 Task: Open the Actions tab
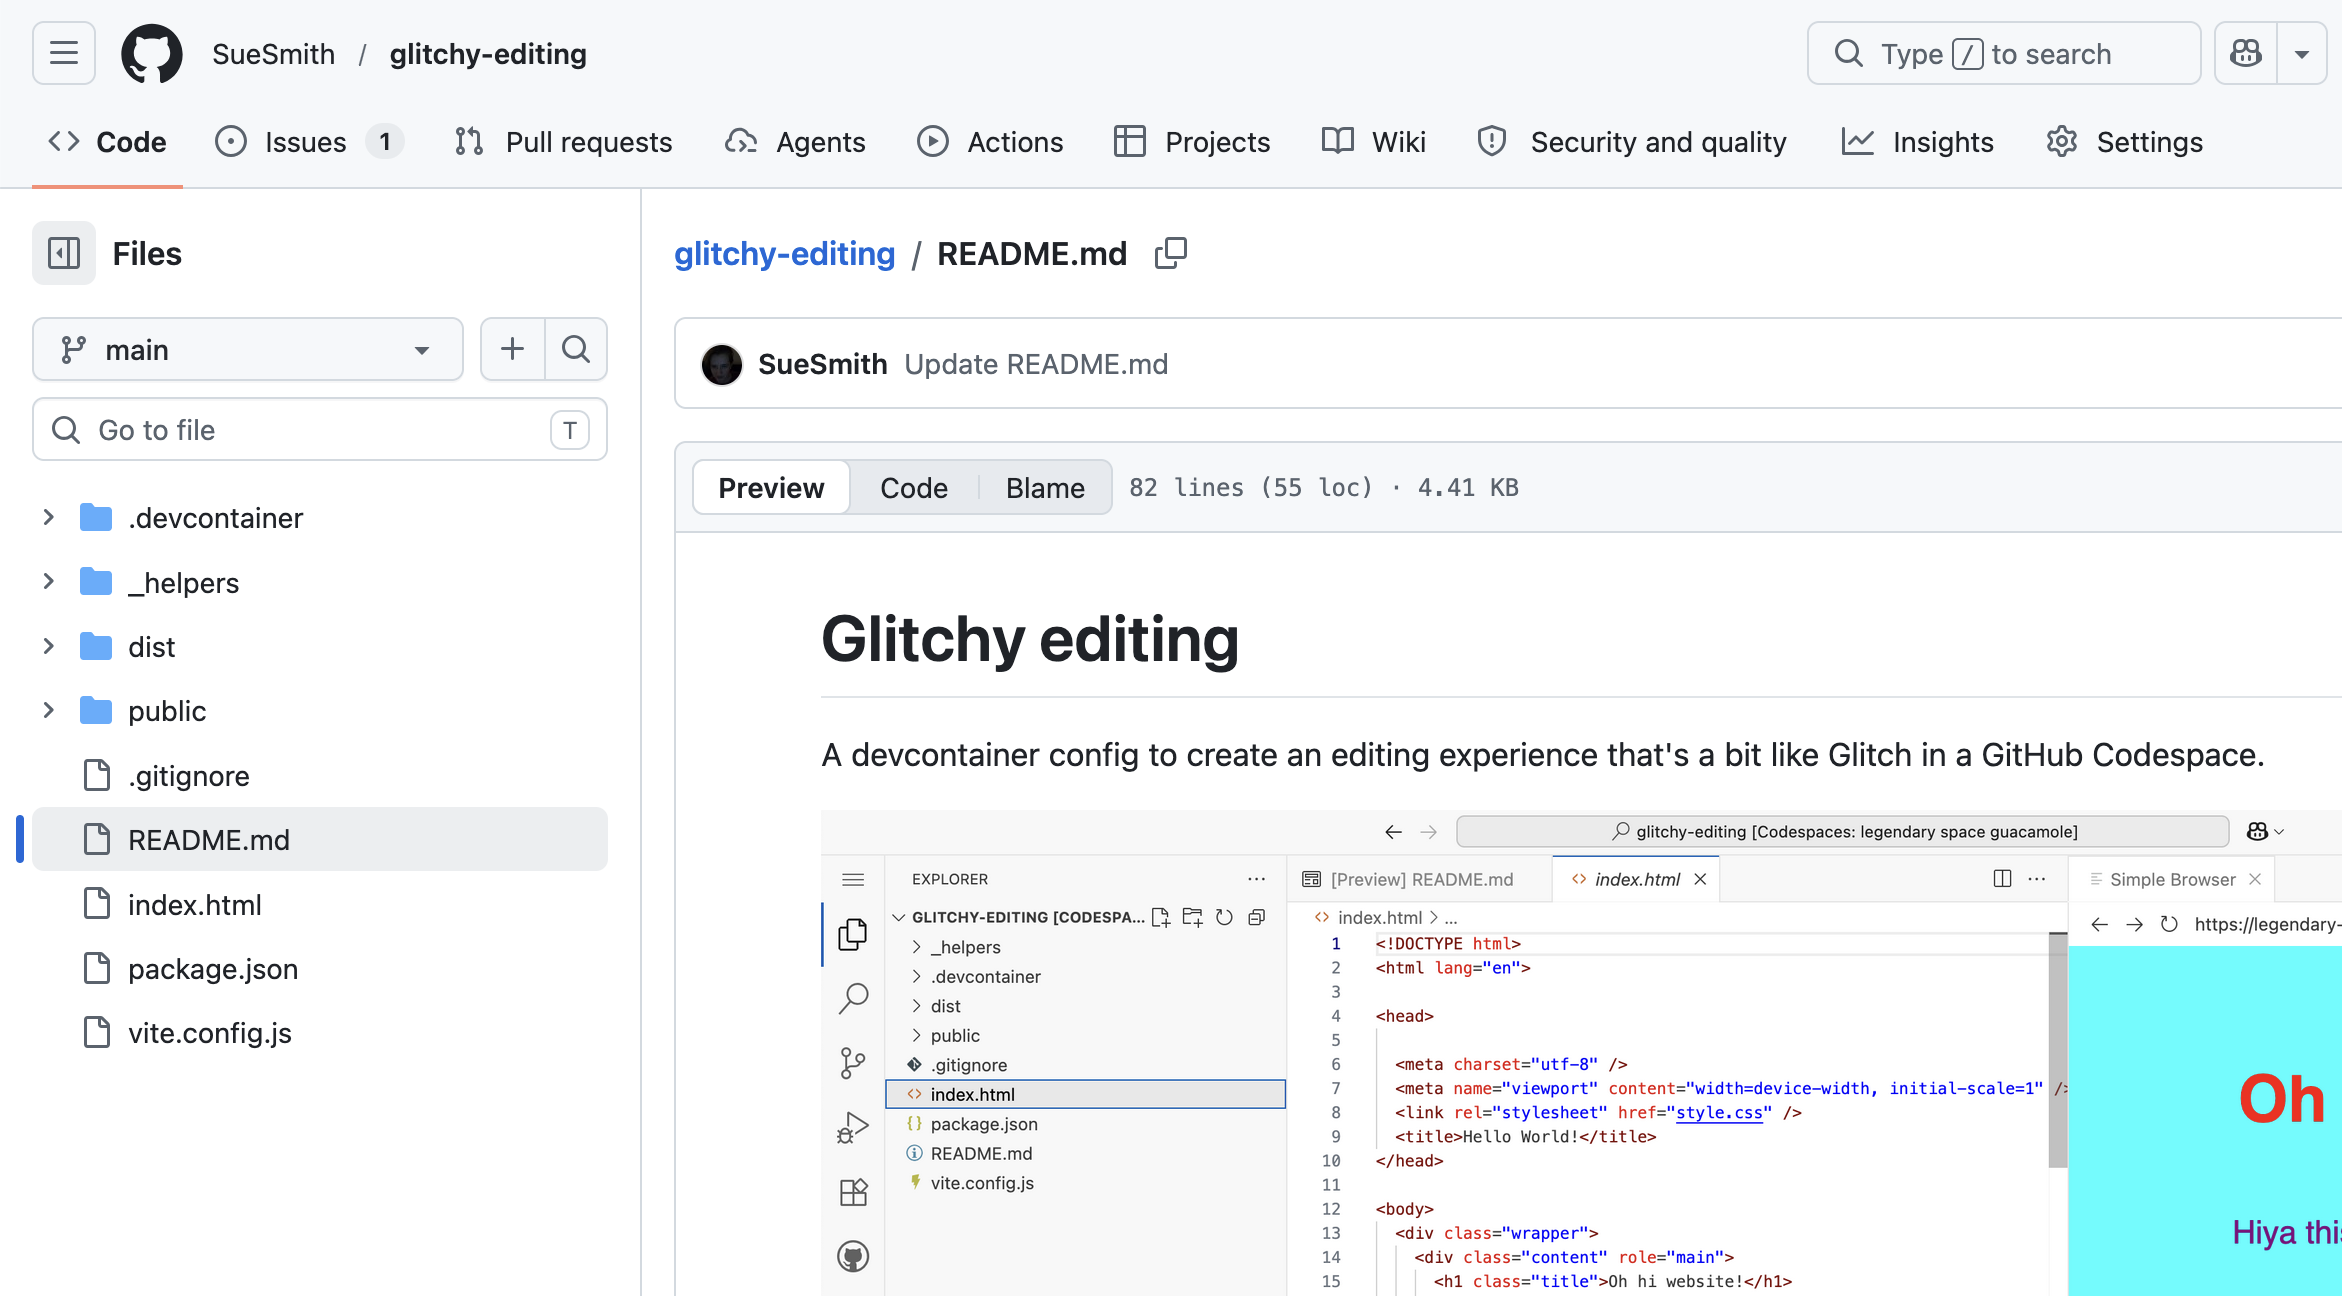point(990,142)
